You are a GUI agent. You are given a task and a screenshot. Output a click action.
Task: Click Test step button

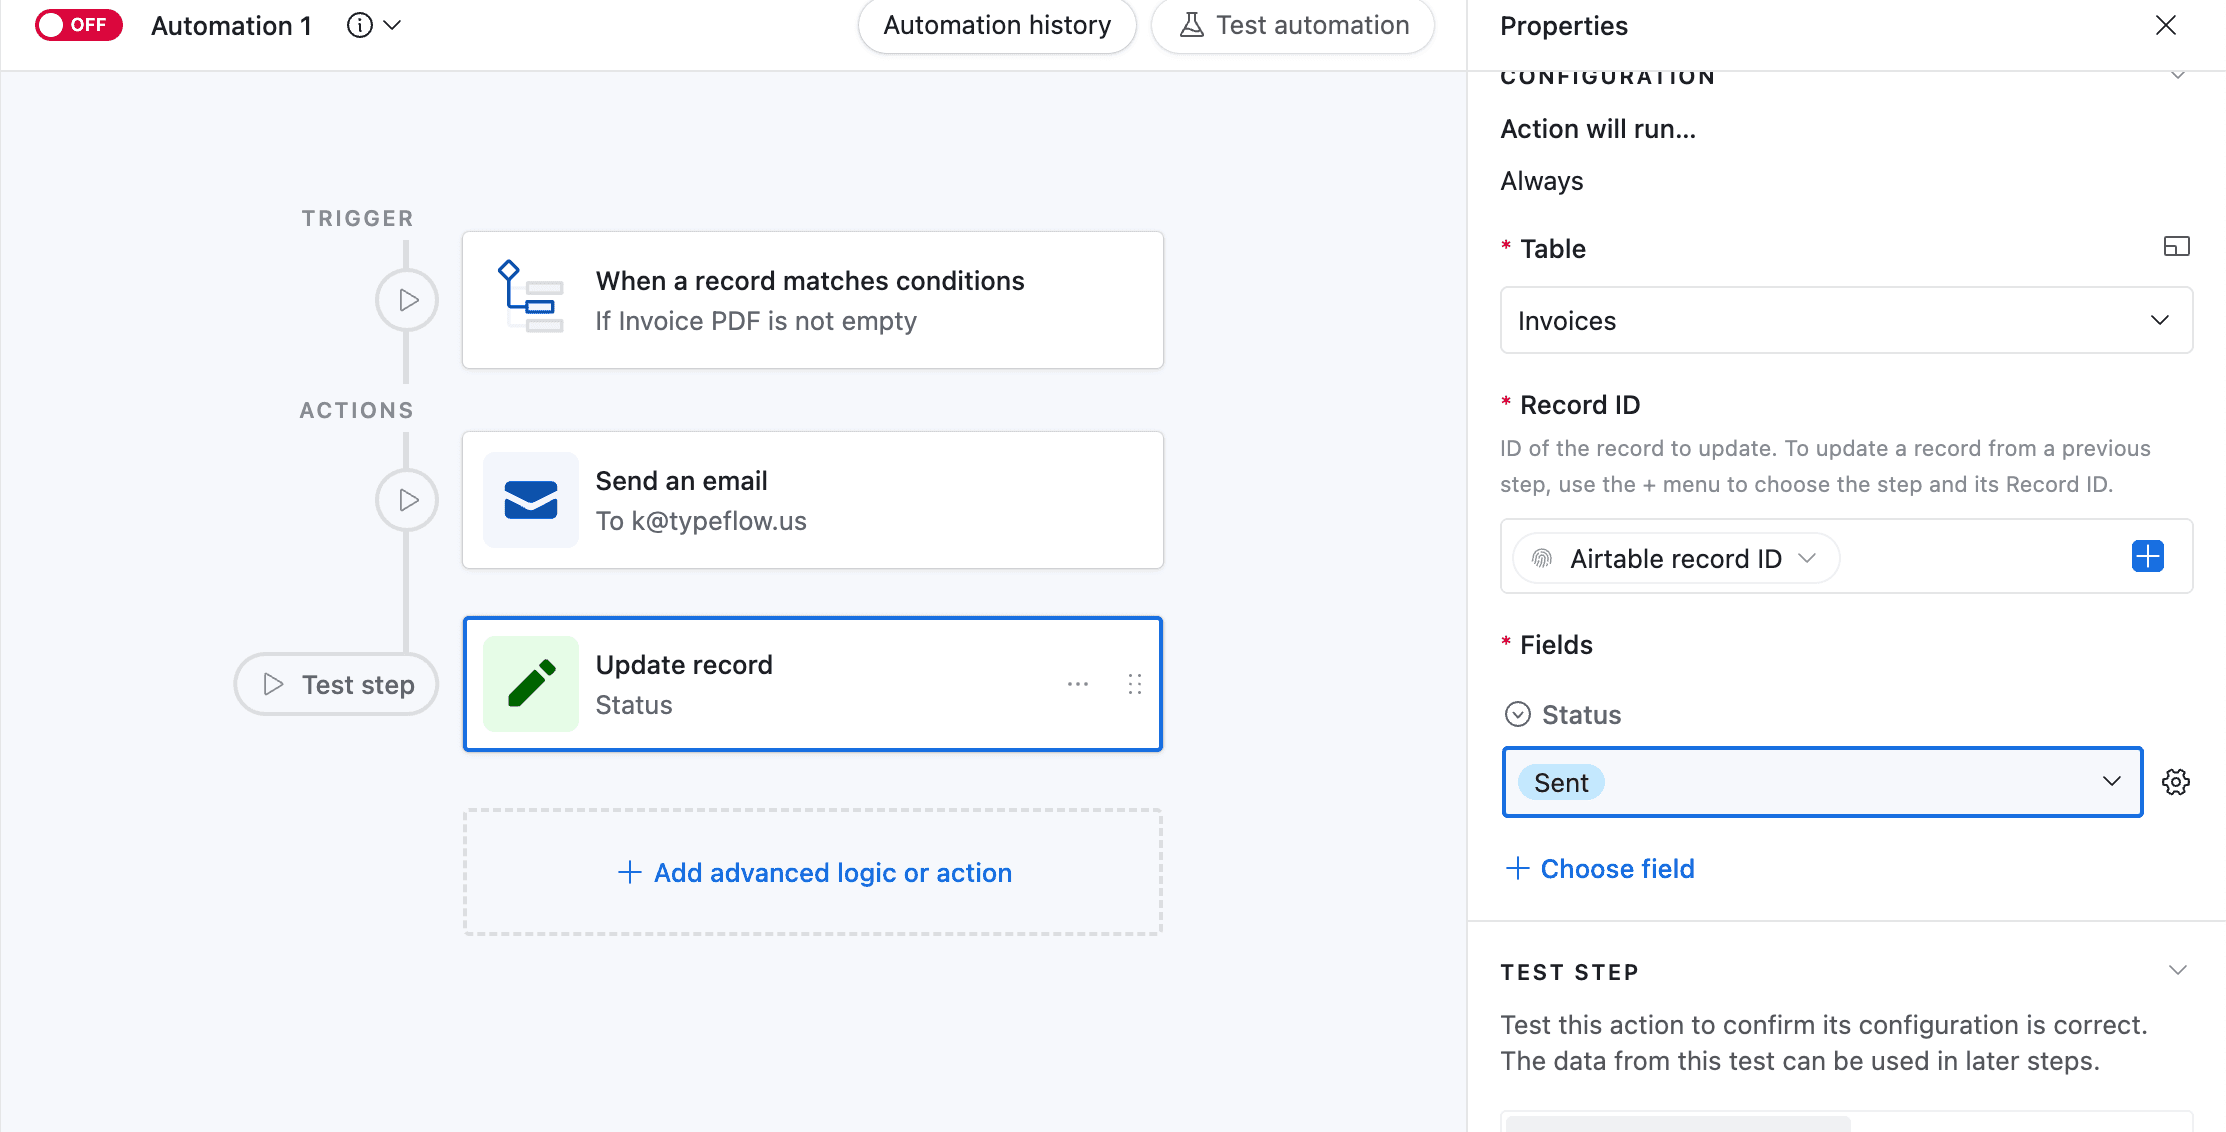pyautogui.click(x=337, y=684)
